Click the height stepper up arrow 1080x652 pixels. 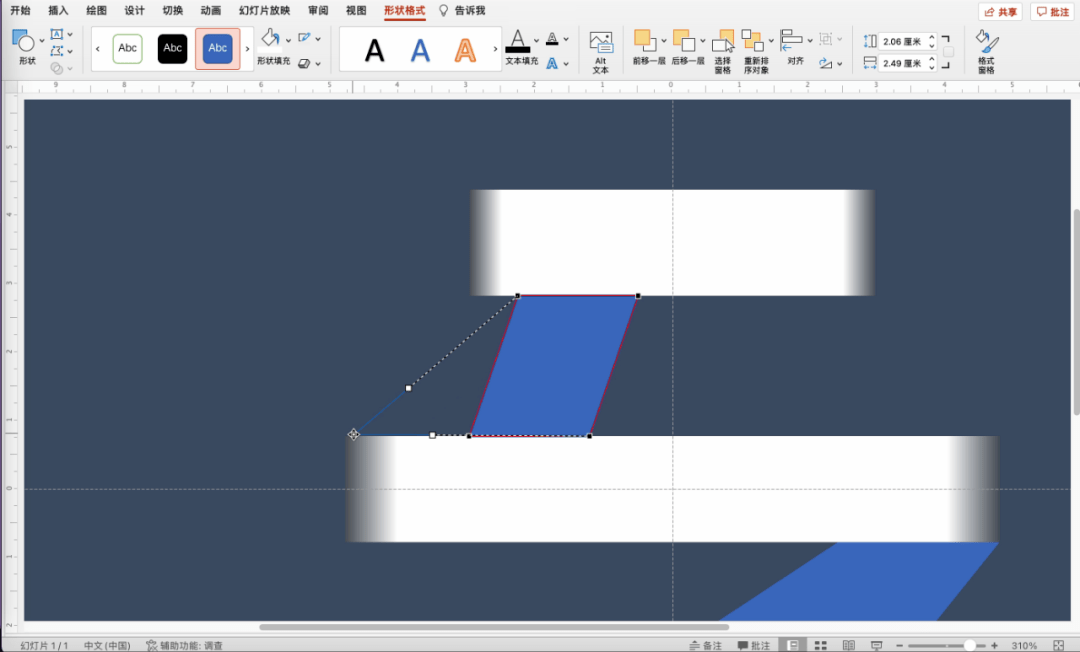[x=931, y=38]
